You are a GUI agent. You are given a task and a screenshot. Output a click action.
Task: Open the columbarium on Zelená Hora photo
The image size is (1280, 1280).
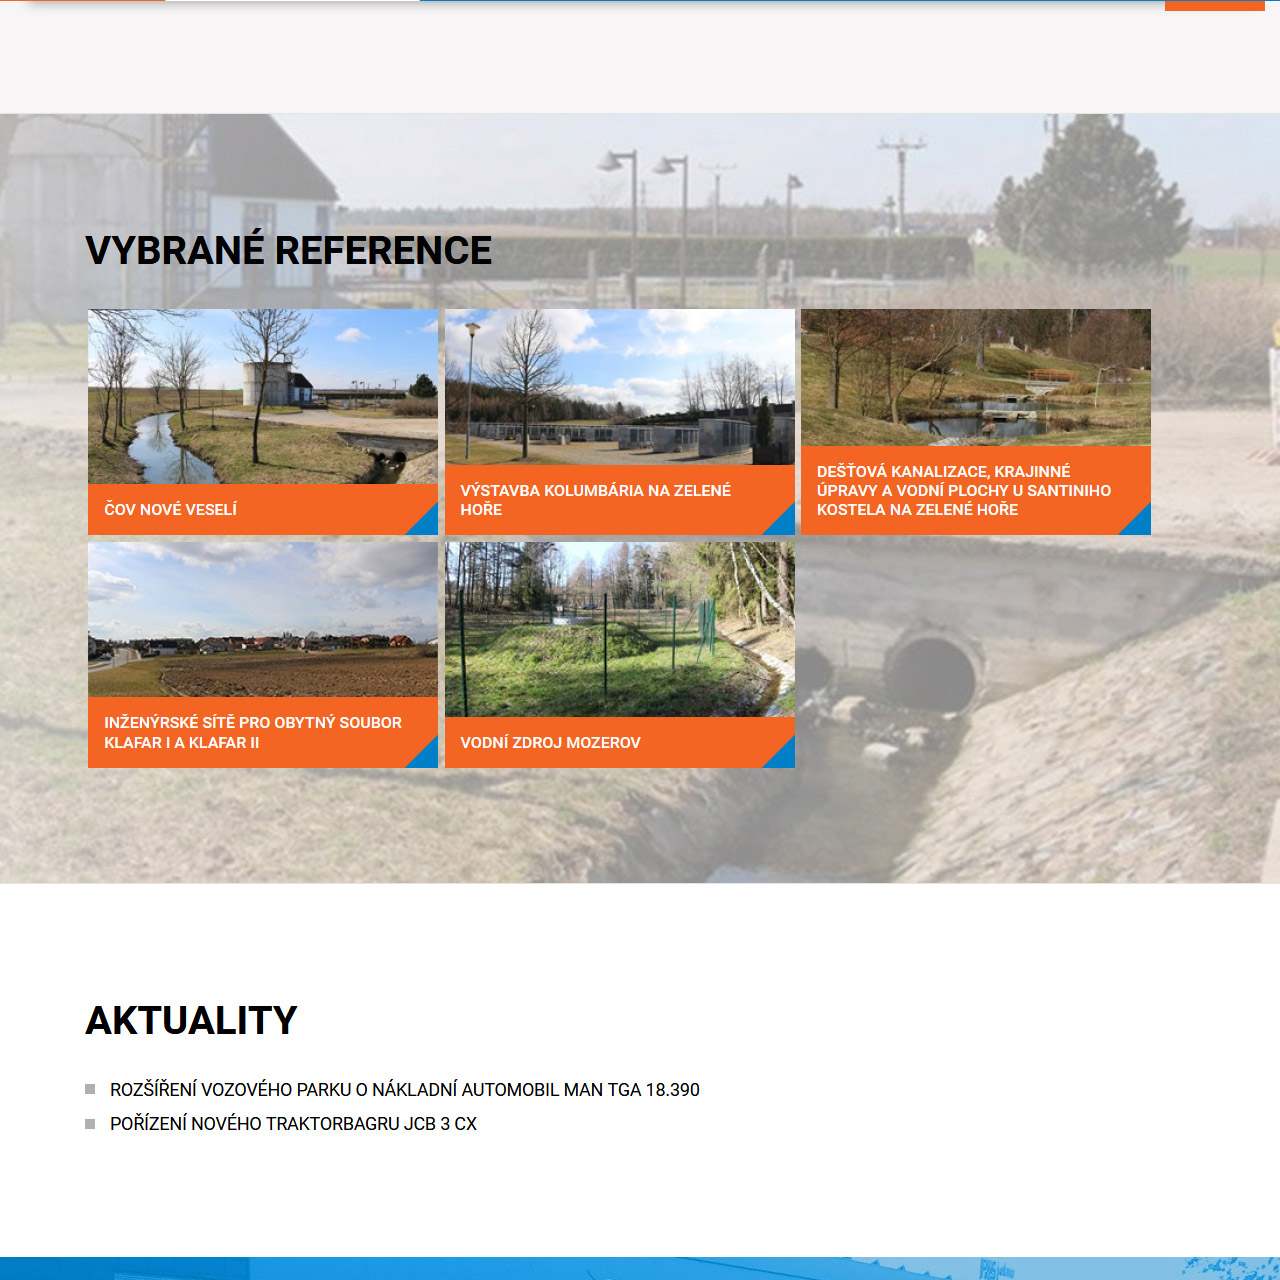point(620,387)
